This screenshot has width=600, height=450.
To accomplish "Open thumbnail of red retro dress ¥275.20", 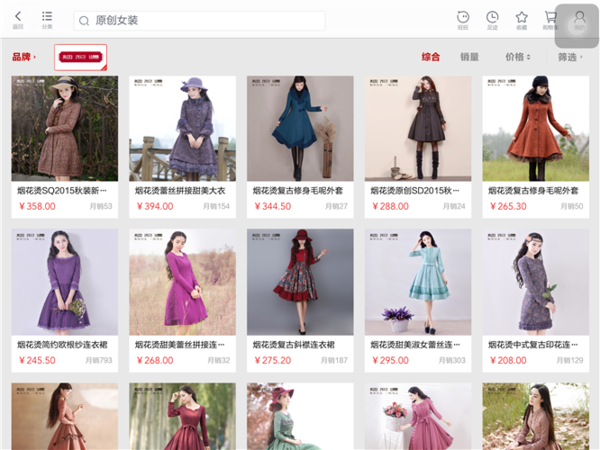I will pyautogui.click(x=300, y=282).
